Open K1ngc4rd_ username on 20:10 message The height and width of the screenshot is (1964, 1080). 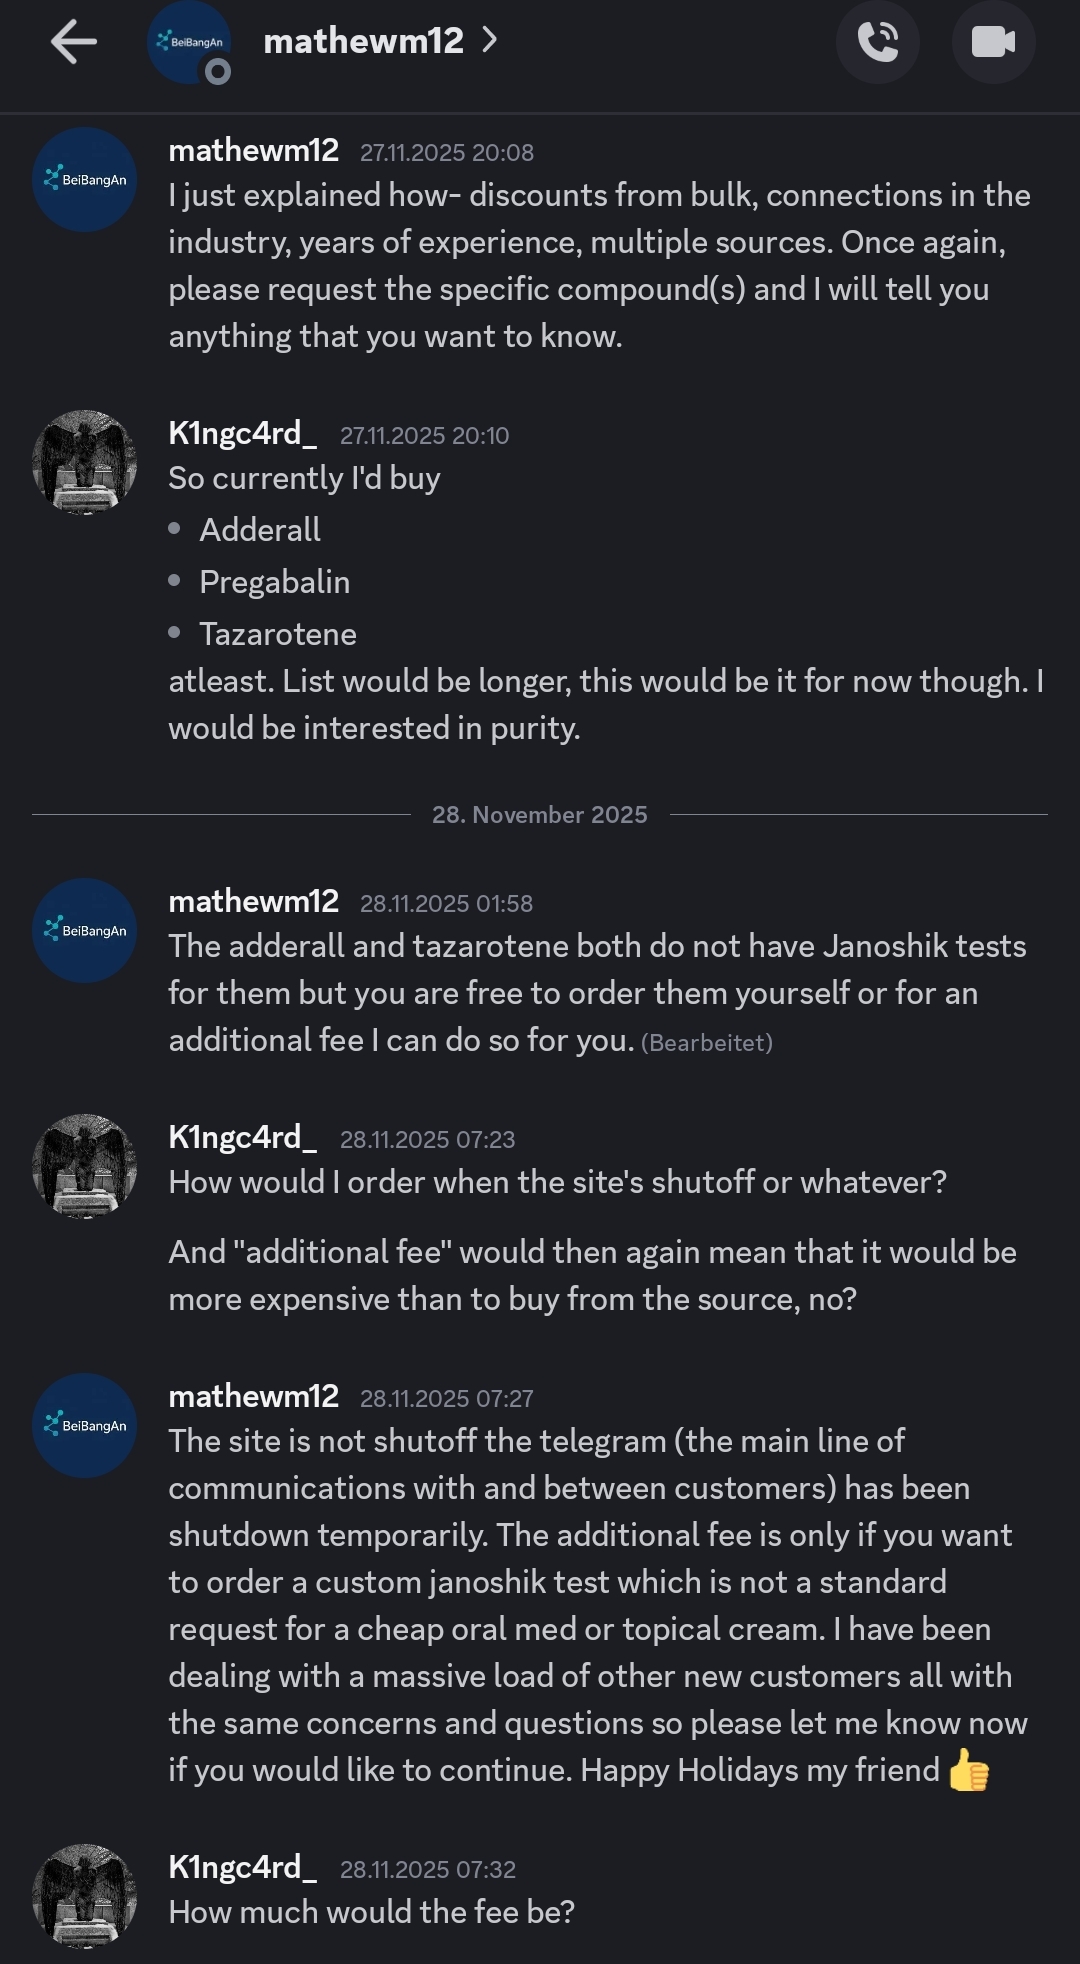(243, 433)
